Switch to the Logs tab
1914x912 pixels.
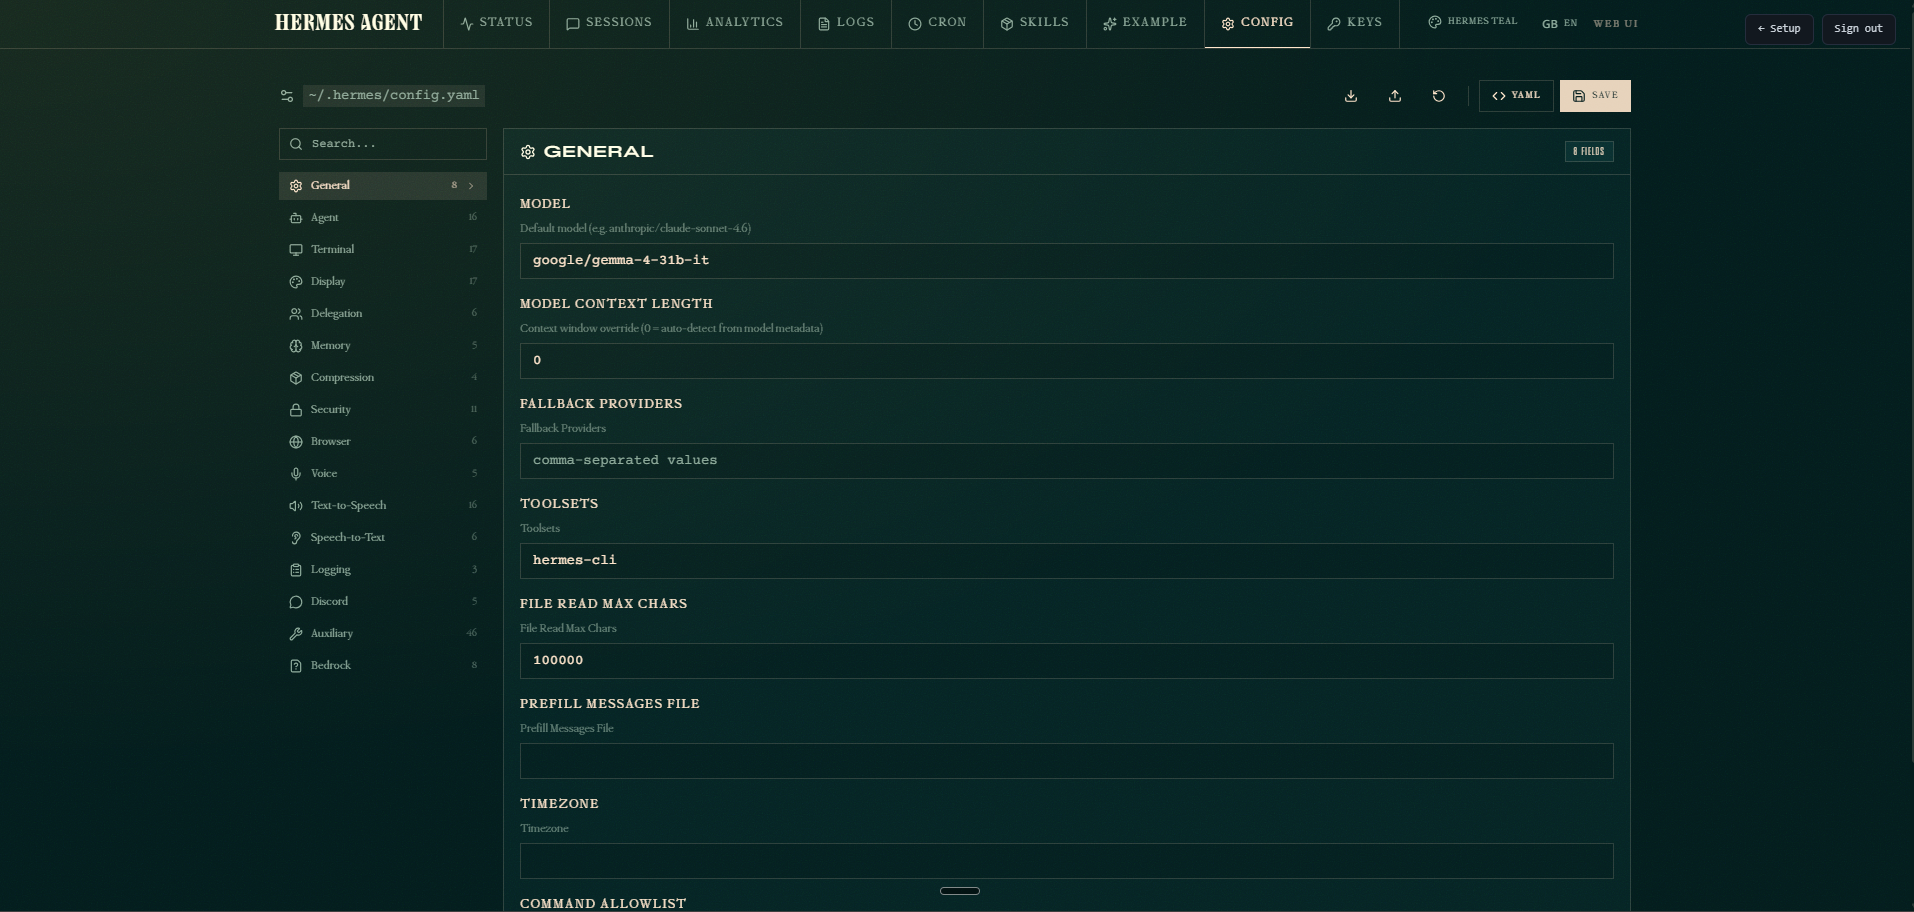[x=845, y=22]
